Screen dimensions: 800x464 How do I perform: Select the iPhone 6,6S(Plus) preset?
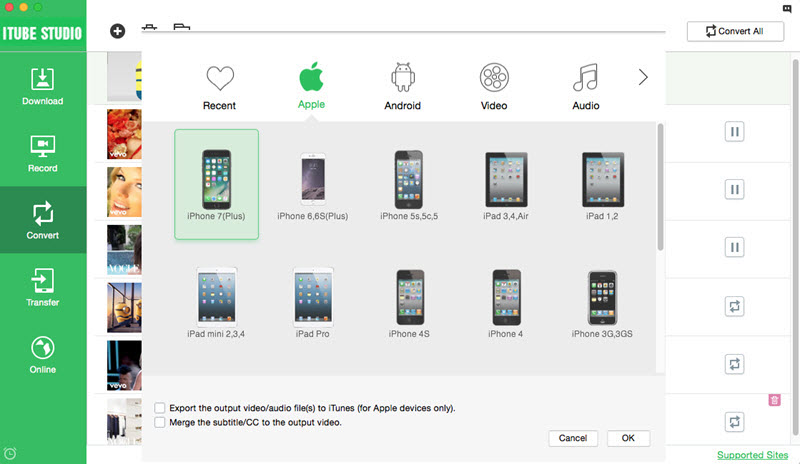coord(313,186)
